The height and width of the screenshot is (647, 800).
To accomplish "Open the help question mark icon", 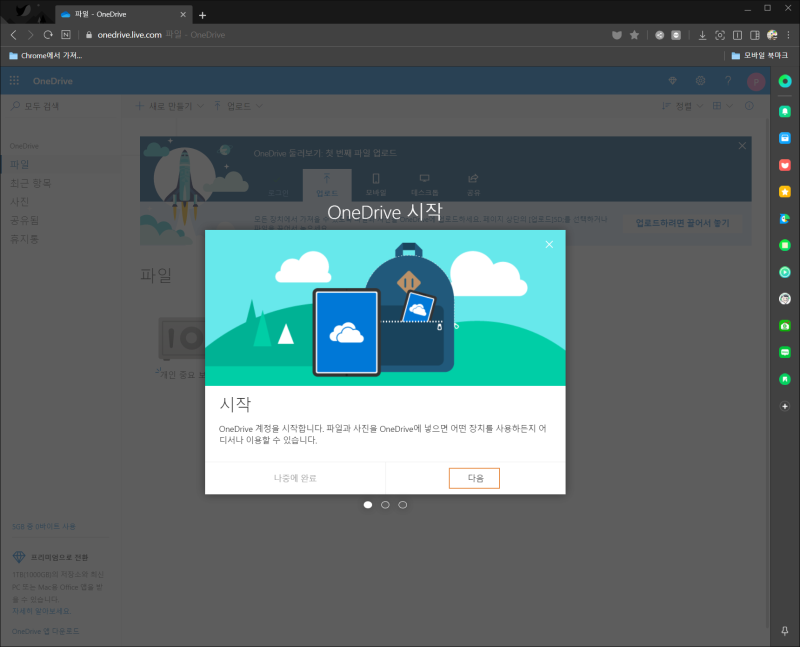I will pyautogui.click(x=728, y=81).
